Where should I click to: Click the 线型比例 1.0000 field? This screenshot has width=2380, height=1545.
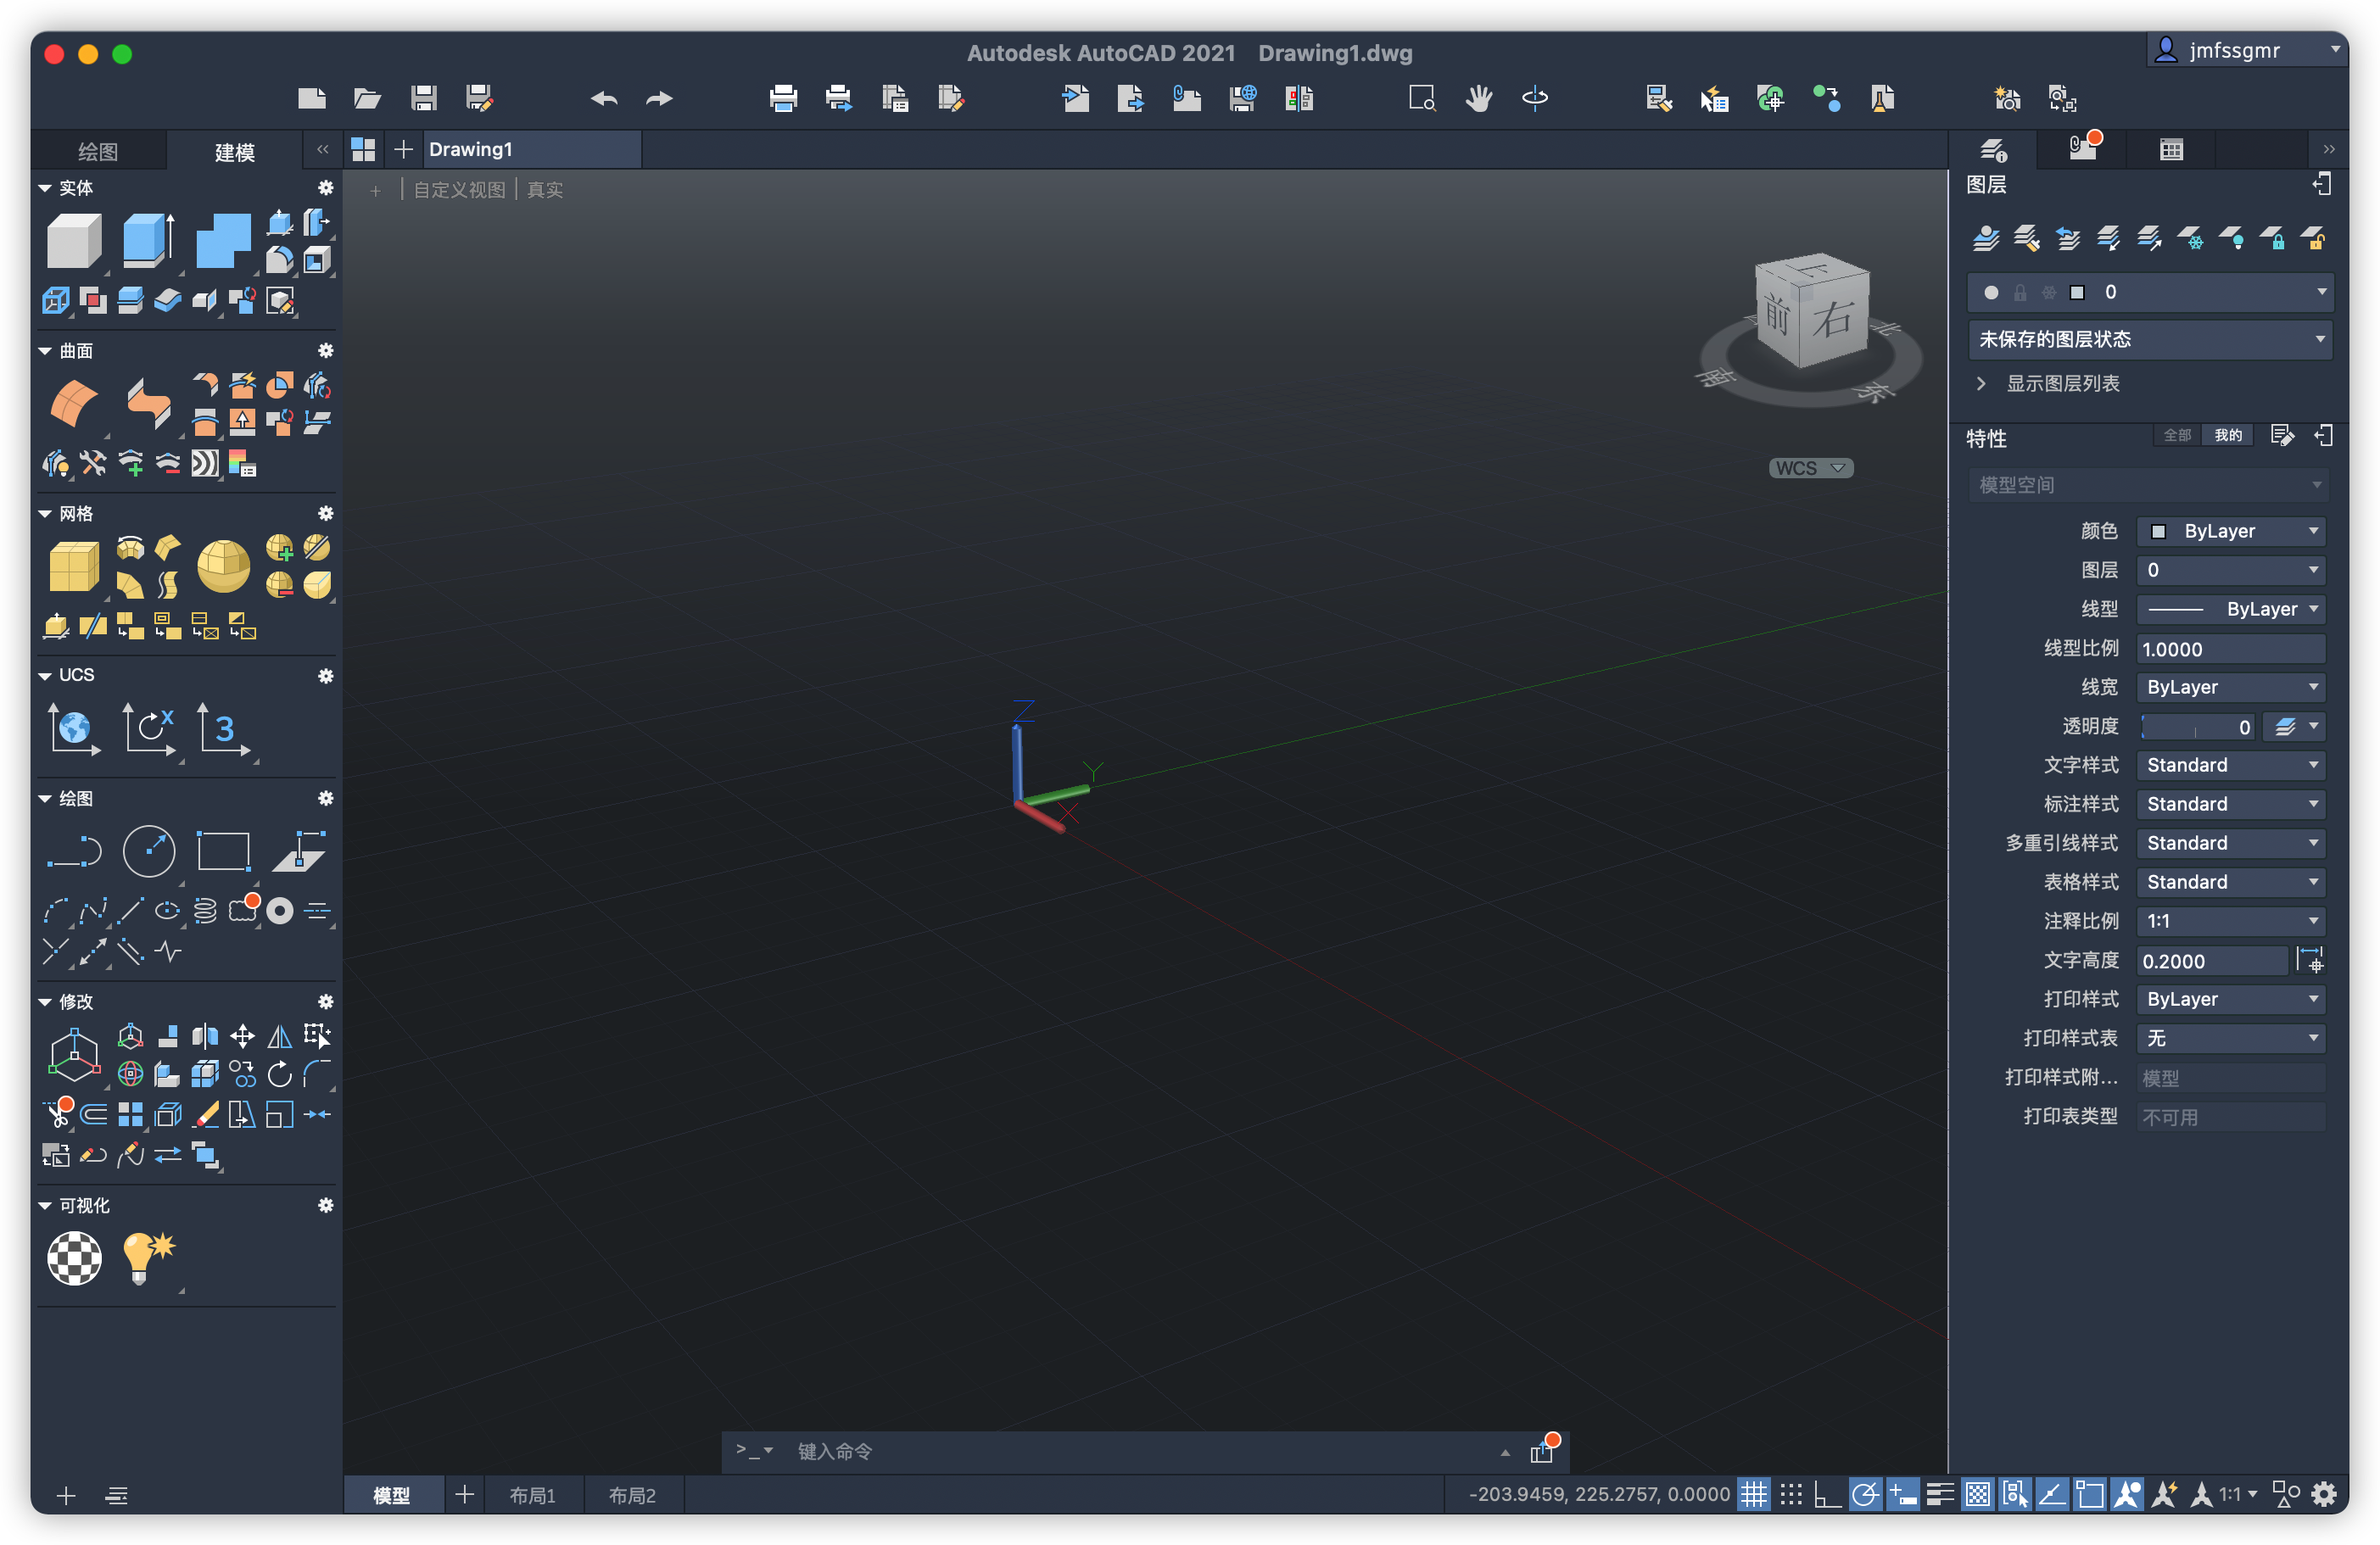[2231, 649]
